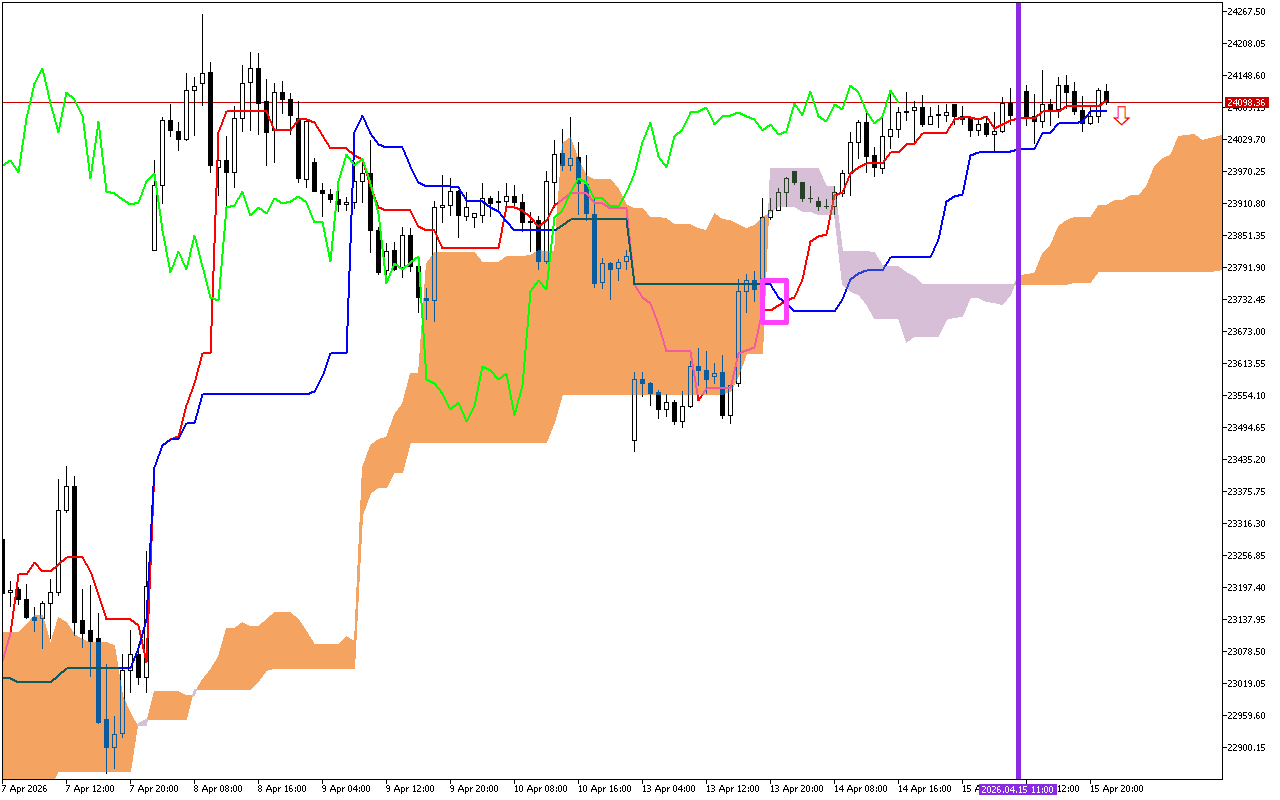Click the 13 Apr 20:00 time label
1280x800 pixels.
(x=797, y=789)
